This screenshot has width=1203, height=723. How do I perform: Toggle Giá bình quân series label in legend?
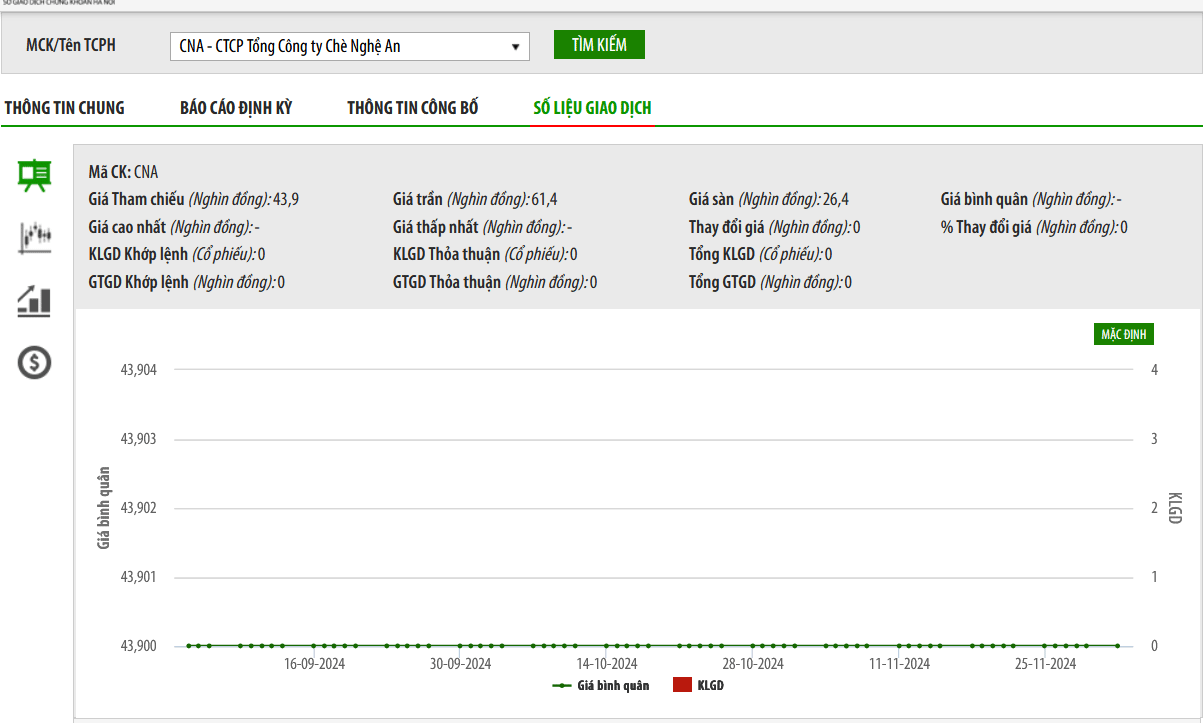point(613,686)
